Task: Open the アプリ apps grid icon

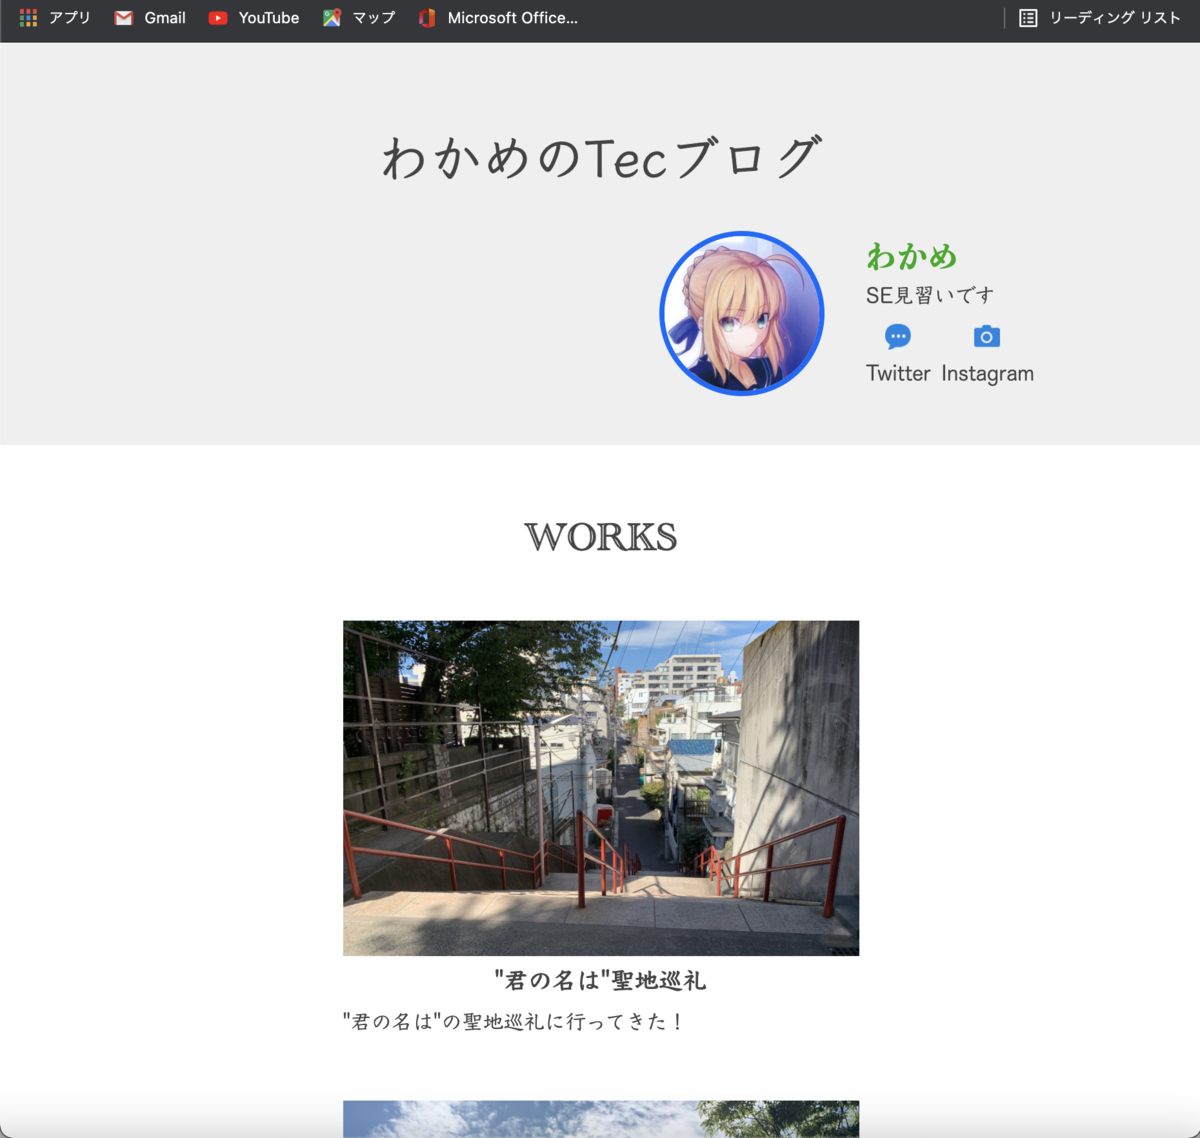Action: tap(28, 18)
